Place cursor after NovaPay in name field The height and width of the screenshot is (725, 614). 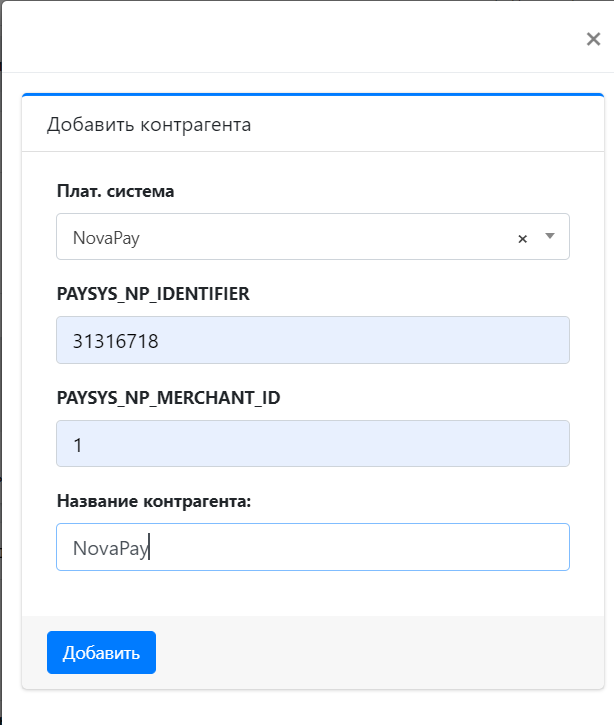[x=149, y=547]
